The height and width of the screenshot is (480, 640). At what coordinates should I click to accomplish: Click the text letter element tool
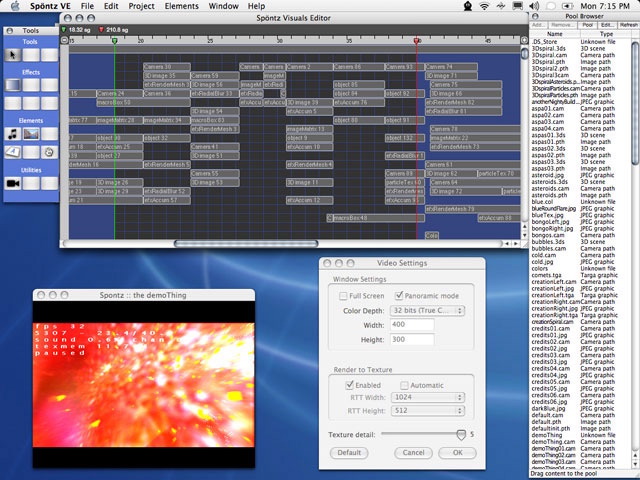[x=13, y=151]
